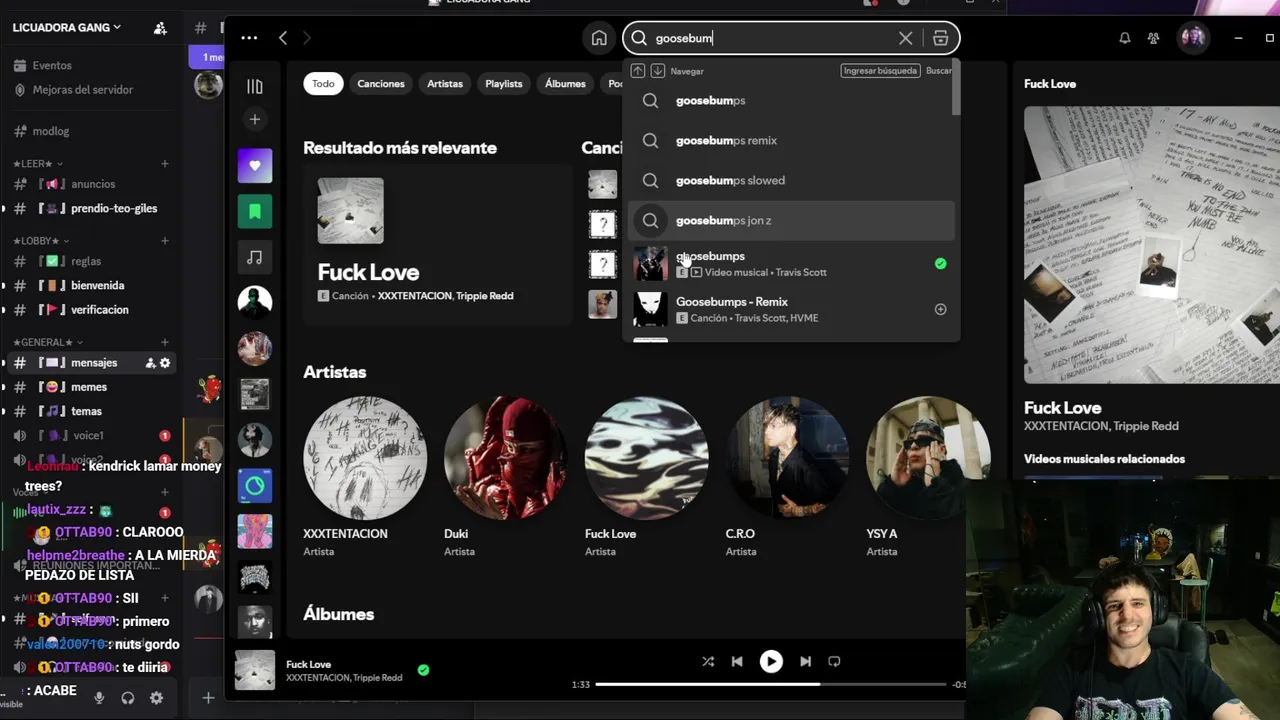This screenshot has height=720, width=1280.
Task: Seek on the song progress bar
Action: [x=771, y=685]
